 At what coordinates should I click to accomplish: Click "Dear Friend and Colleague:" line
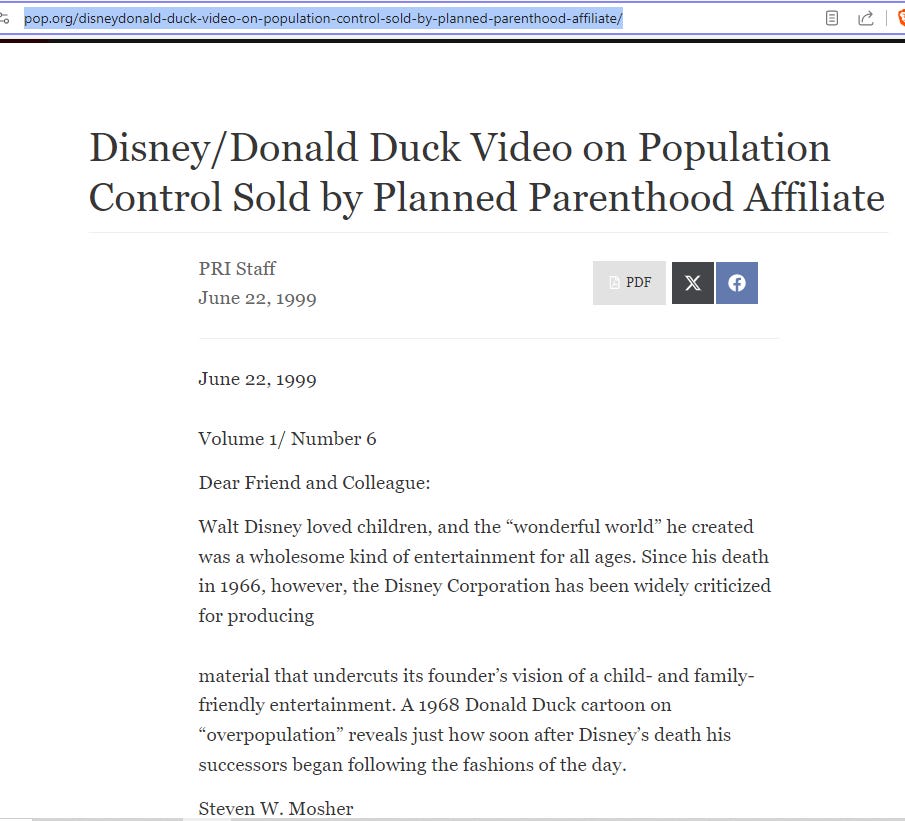[x=315, y=483]
